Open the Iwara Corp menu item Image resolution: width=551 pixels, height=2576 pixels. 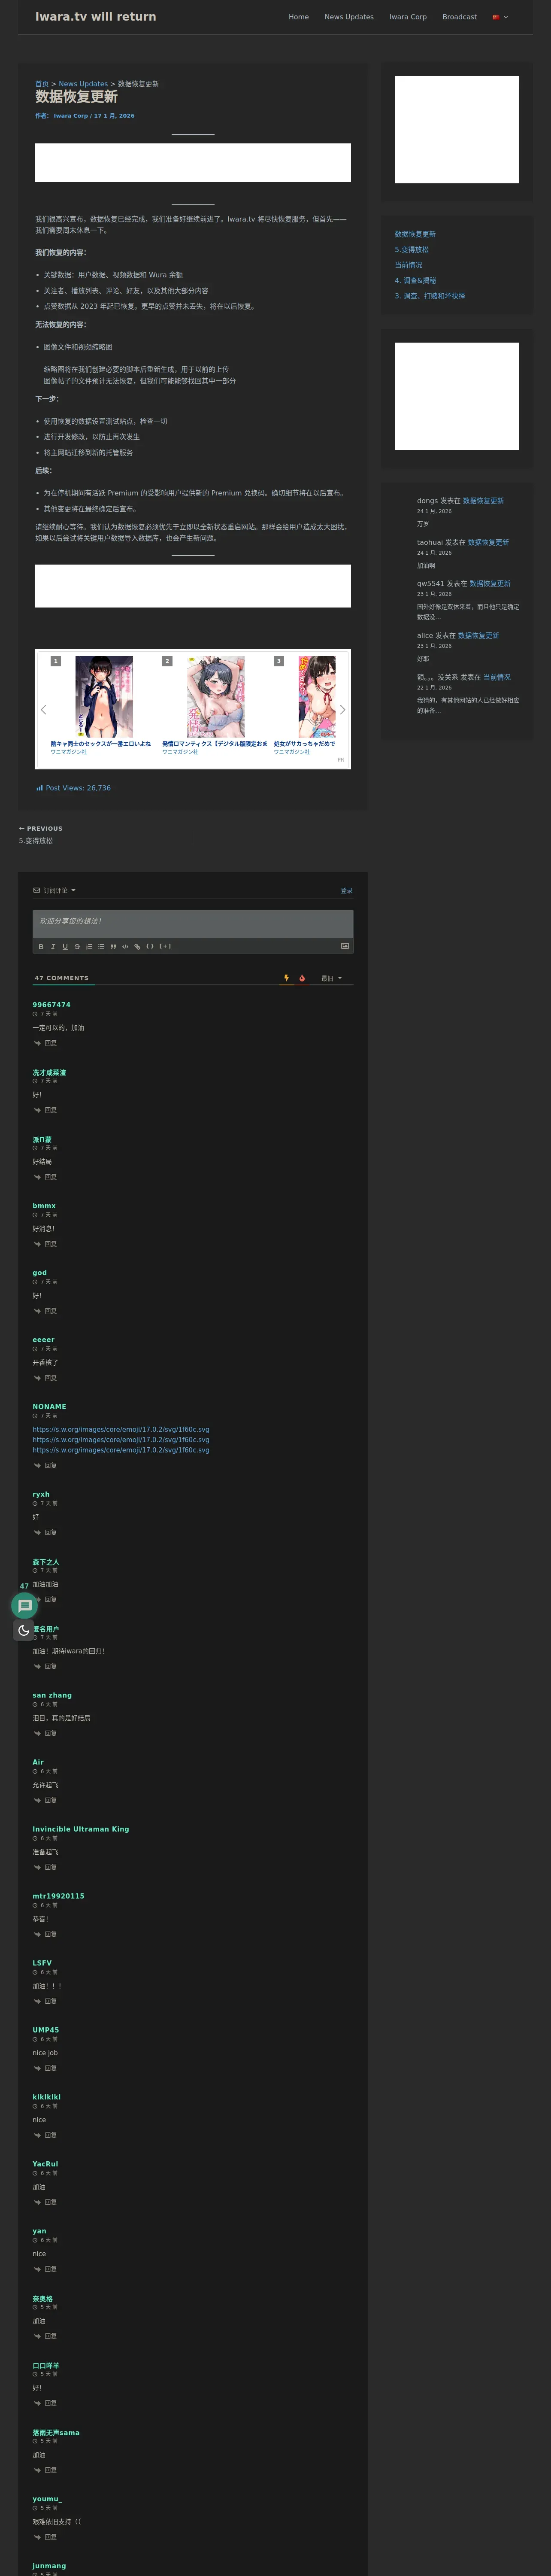click(408, 17)
